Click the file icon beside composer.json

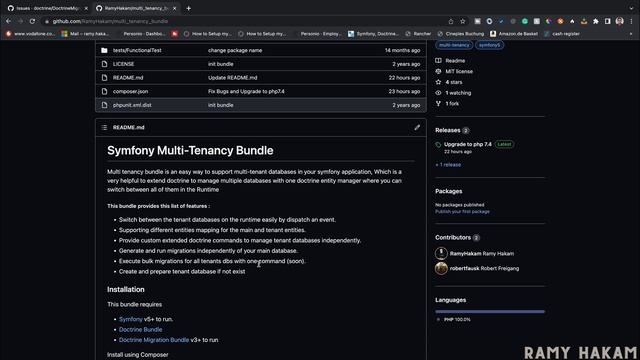point(104,91)
